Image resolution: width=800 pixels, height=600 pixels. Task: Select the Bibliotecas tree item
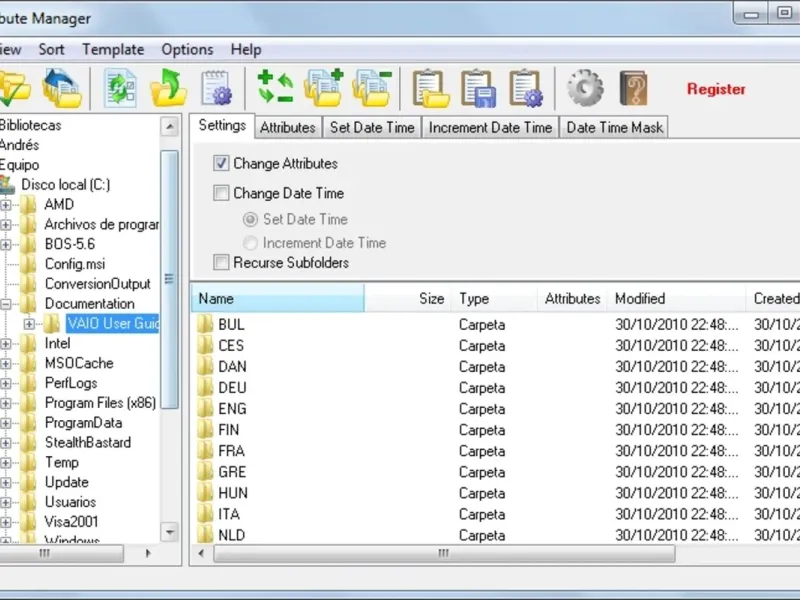click(31, 125)
